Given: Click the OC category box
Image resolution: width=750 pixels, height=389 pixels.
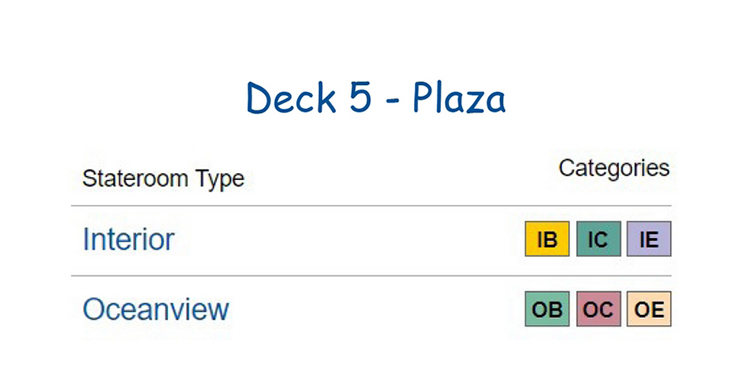Looking at the screenshot, I should coord(598,309).
